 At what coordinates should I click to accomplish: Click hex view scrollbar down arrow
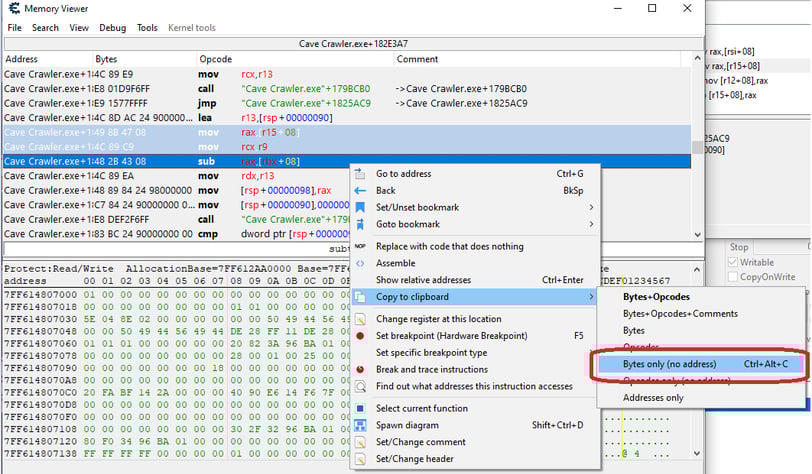[x=697, y=453]
